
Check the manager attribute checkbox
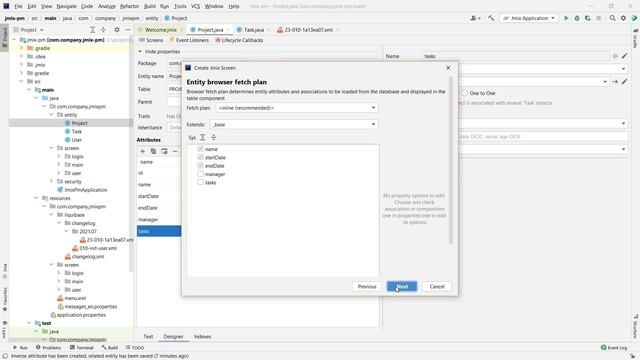coord(200,174)
